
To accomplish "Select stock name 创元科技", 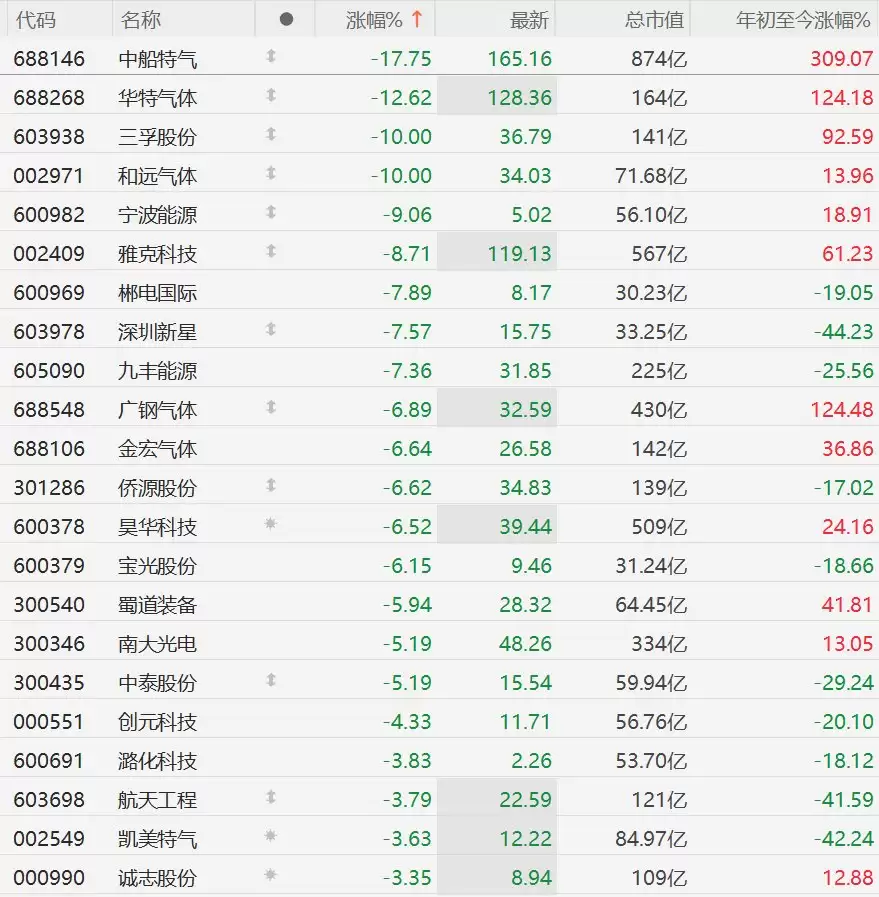I will click(158, 722).
